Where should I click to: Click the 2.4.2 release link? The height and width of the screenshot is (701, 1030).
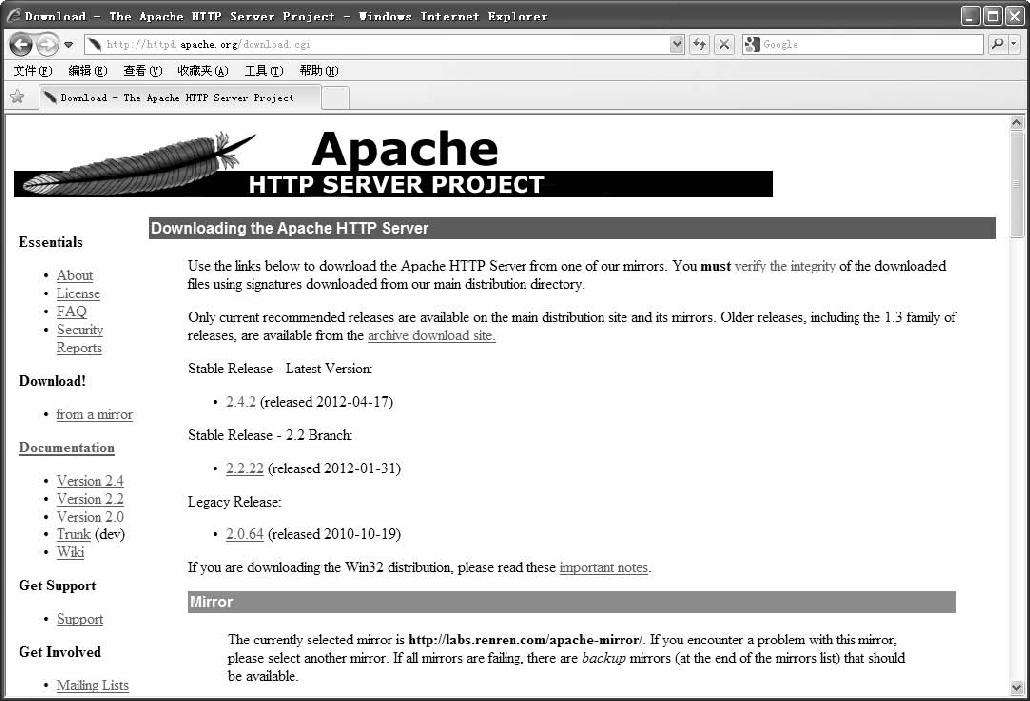tap(241, 401)
